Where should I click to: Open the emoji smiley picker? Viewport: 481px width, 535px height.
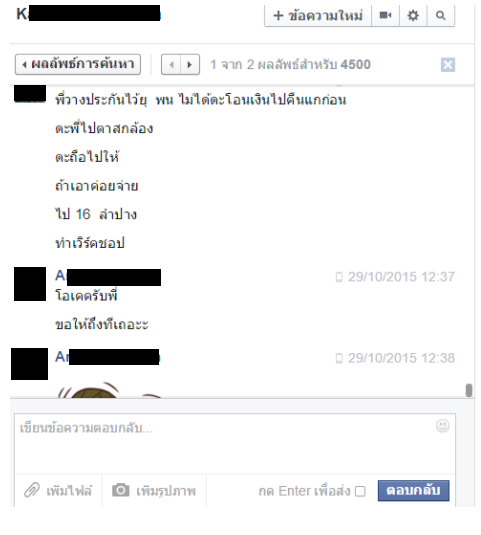point(442,425)
